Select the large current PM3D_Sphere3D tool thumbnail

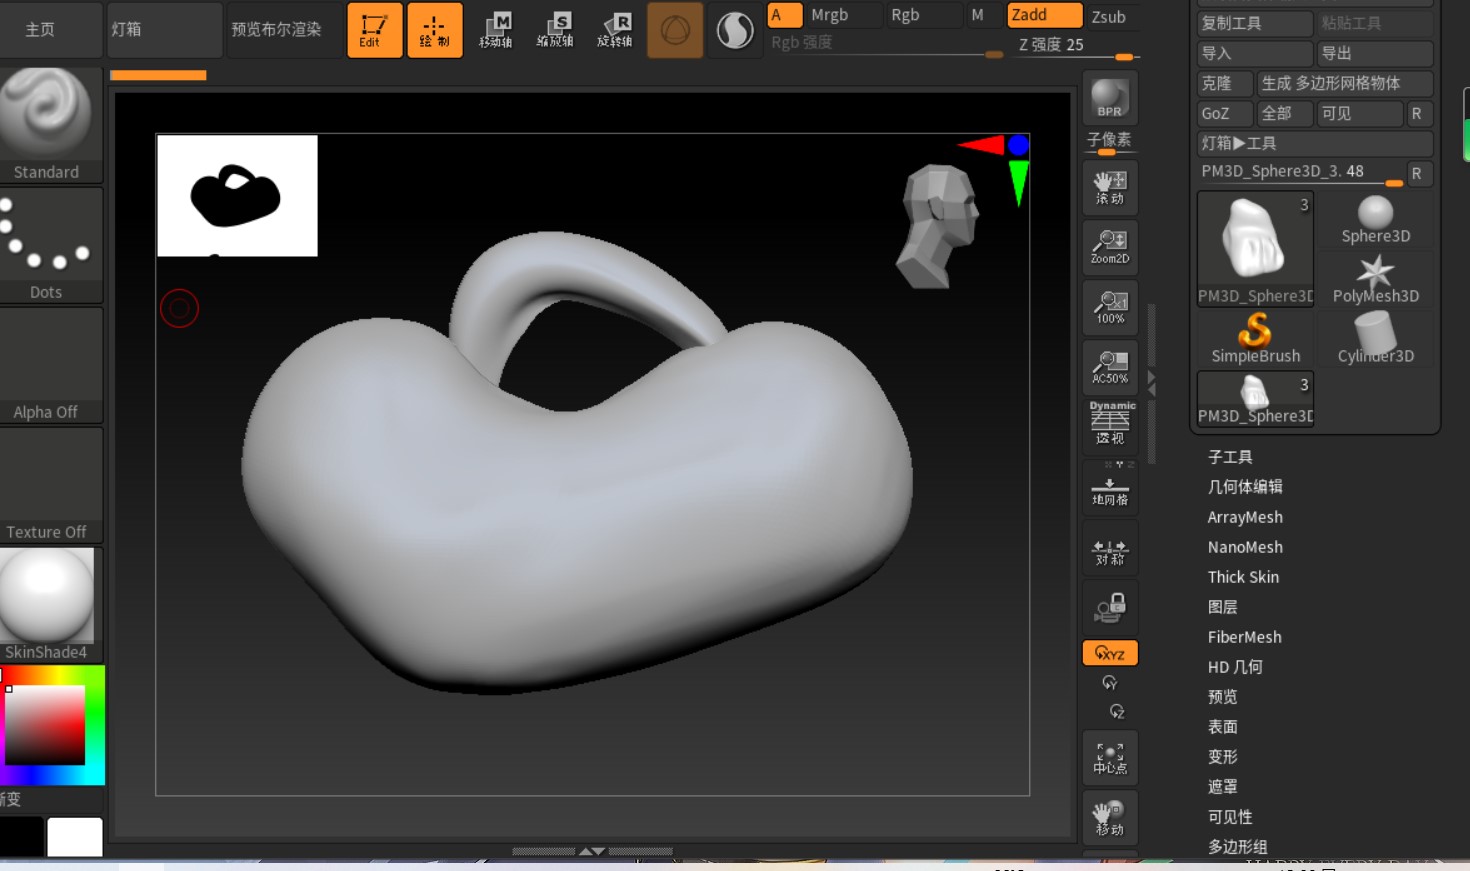[x=1255, y=249]
